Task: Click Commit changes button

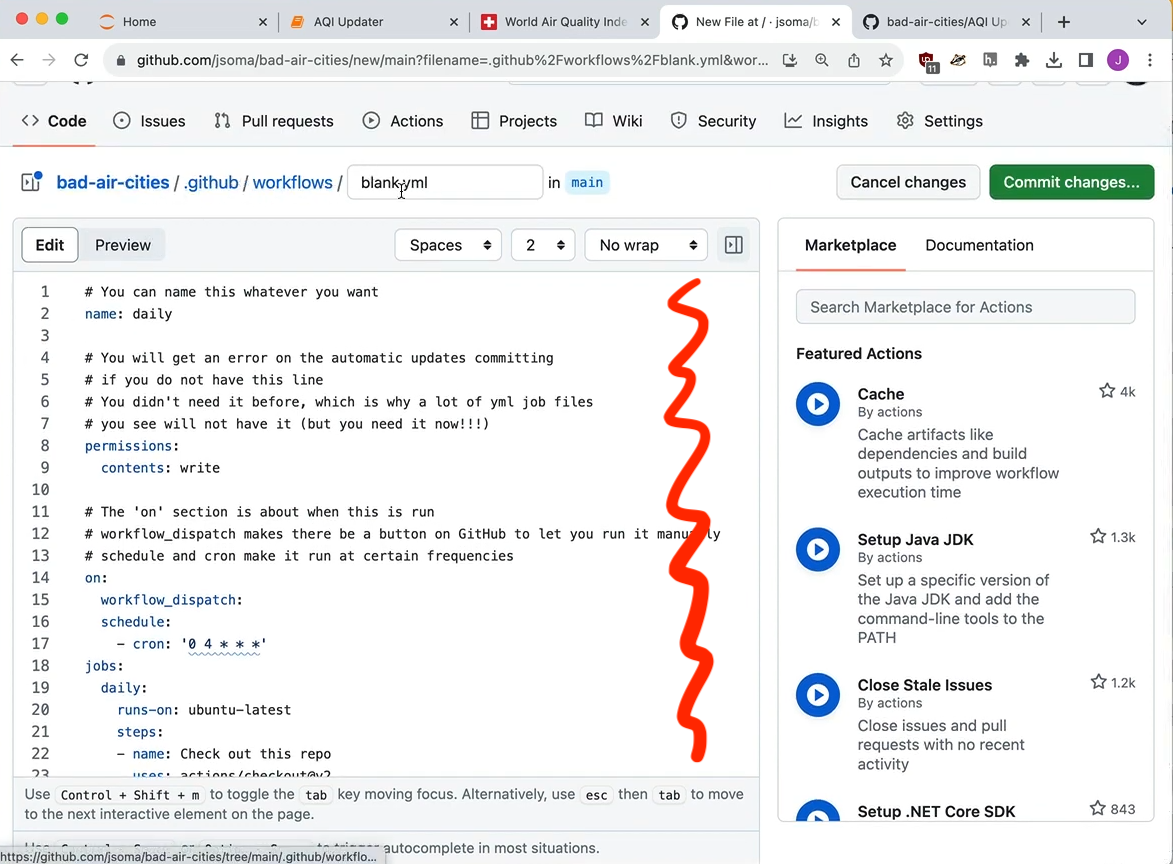Action: pyautogui.click(x=1071, y=183)
